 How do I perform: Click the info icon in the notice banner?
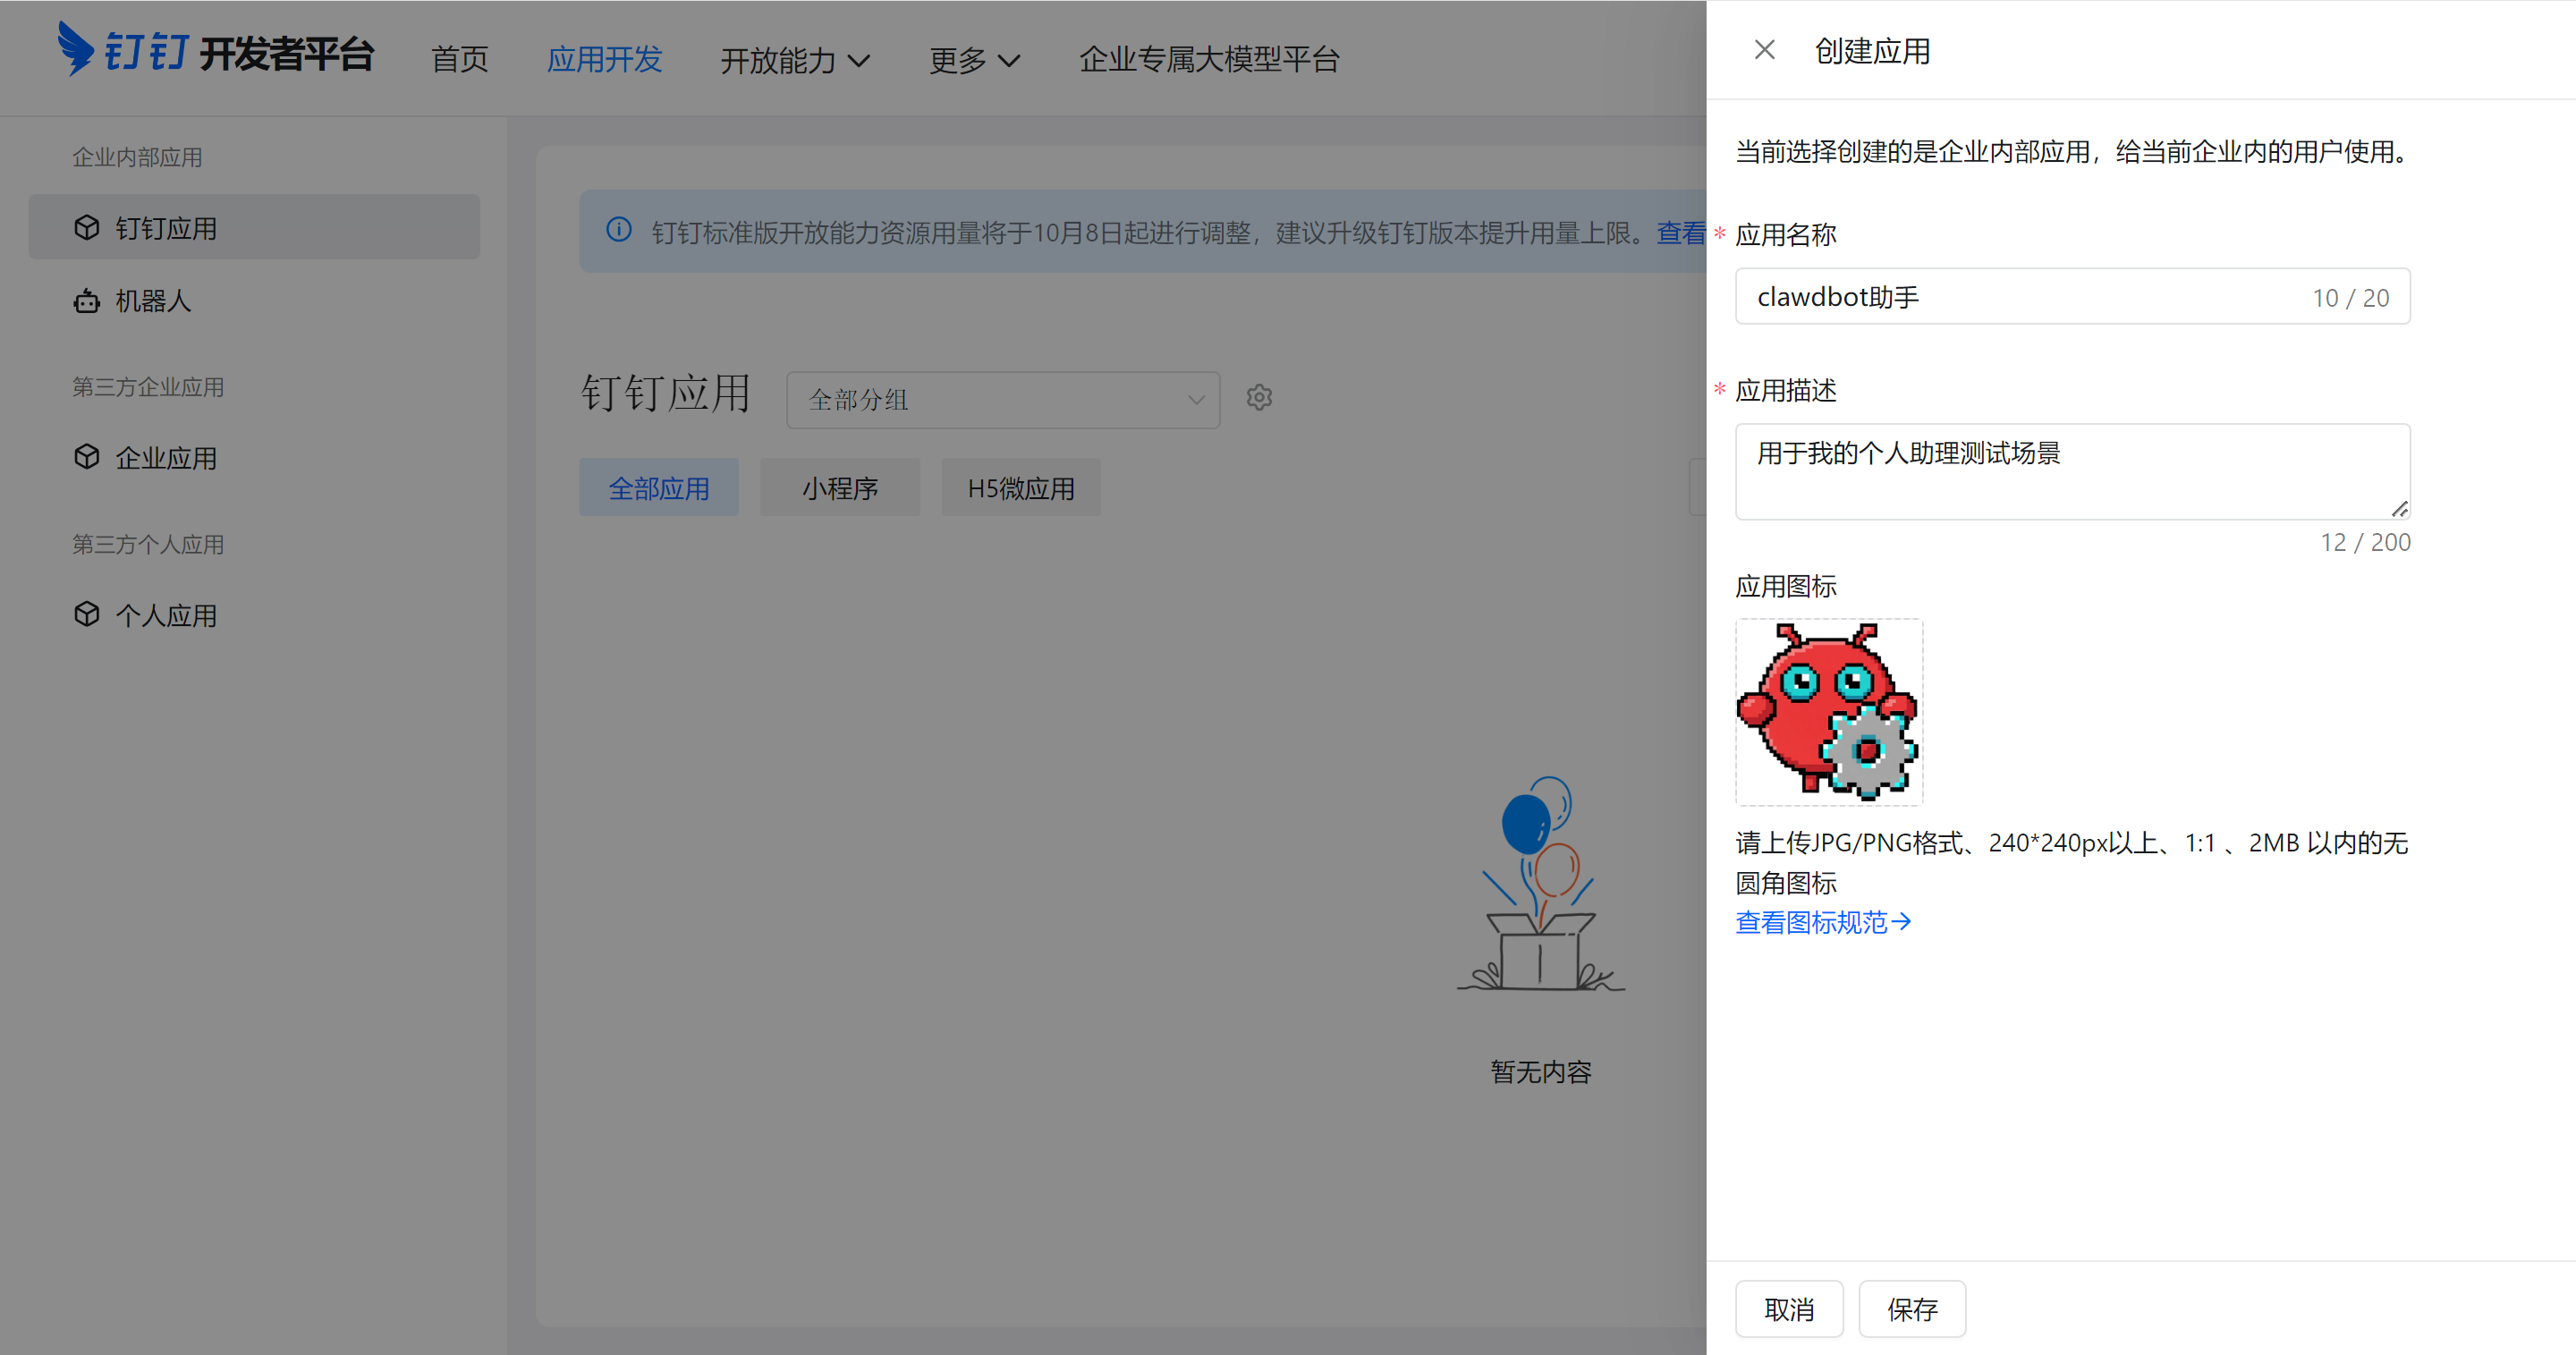click(619, 230)
